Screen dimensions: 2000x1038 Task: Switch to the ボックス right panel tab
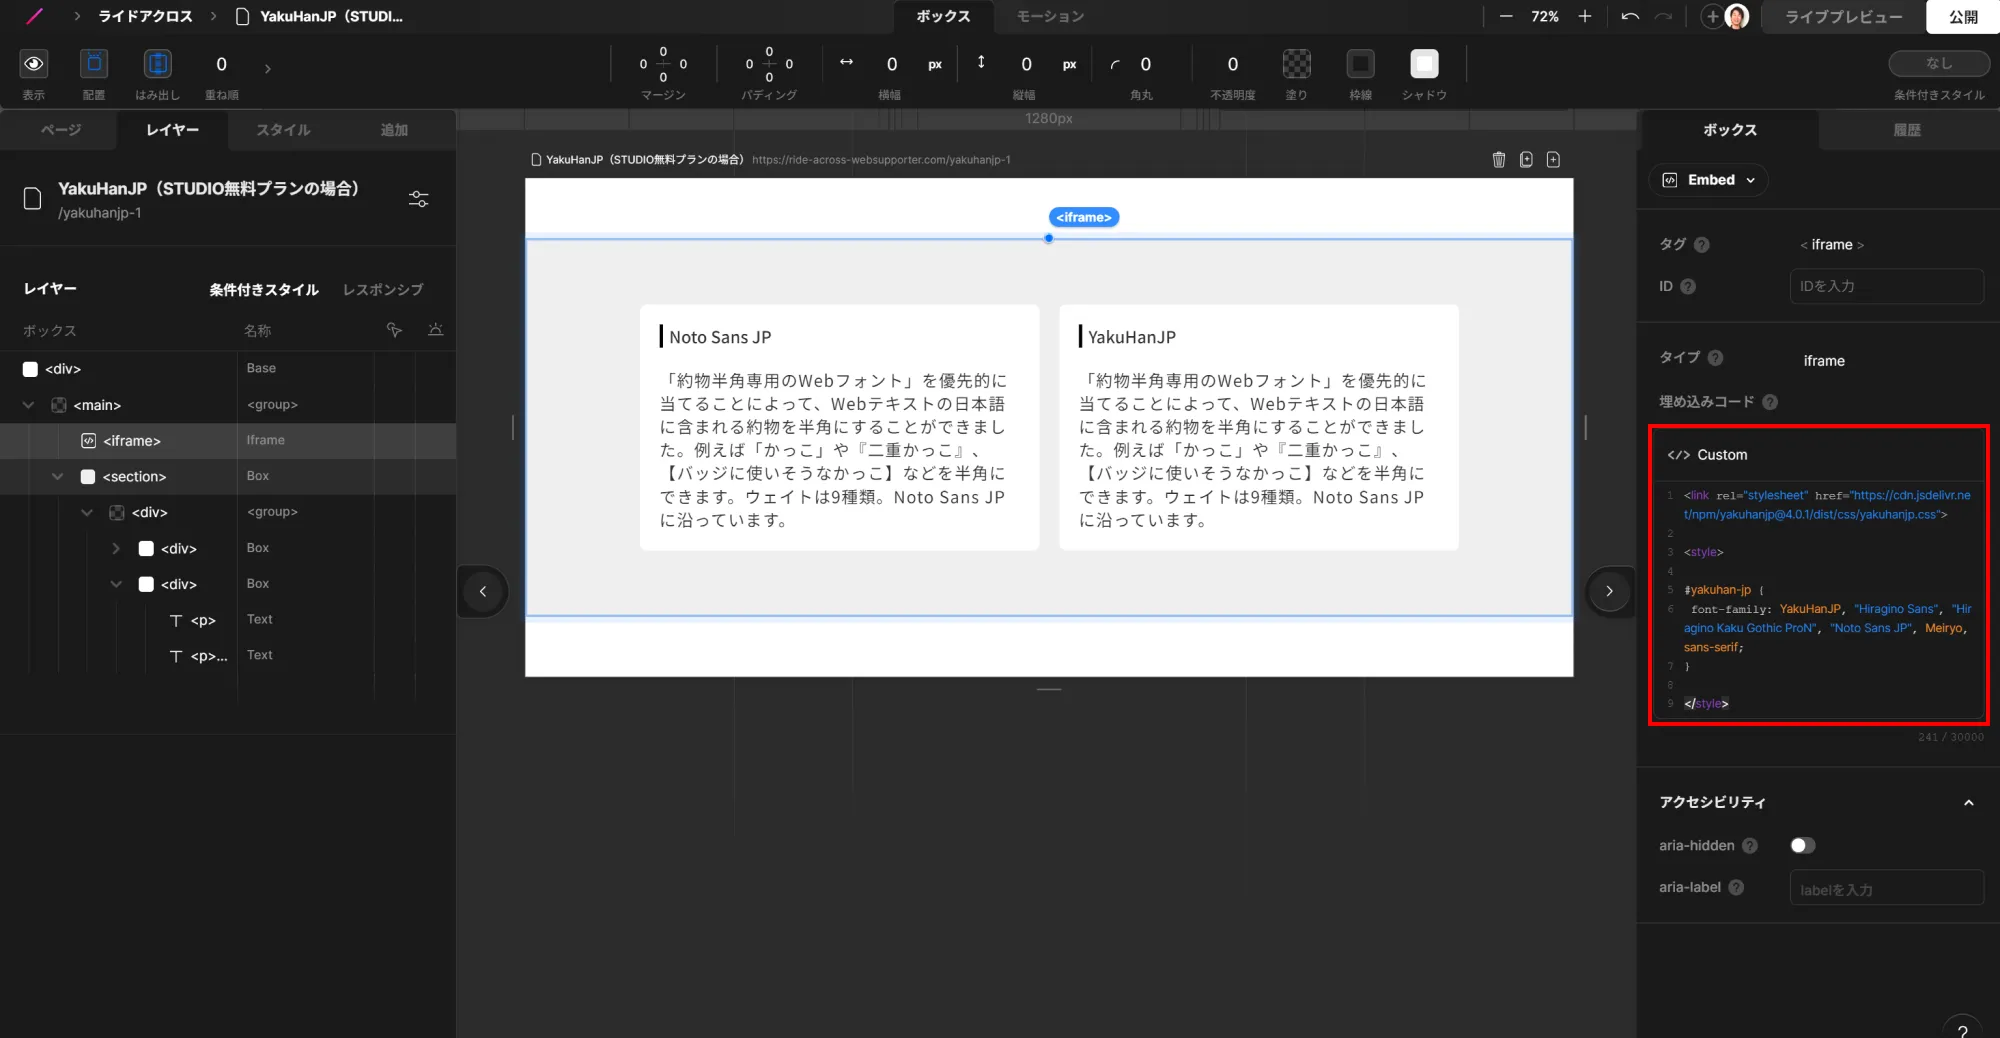point(1729,130)
